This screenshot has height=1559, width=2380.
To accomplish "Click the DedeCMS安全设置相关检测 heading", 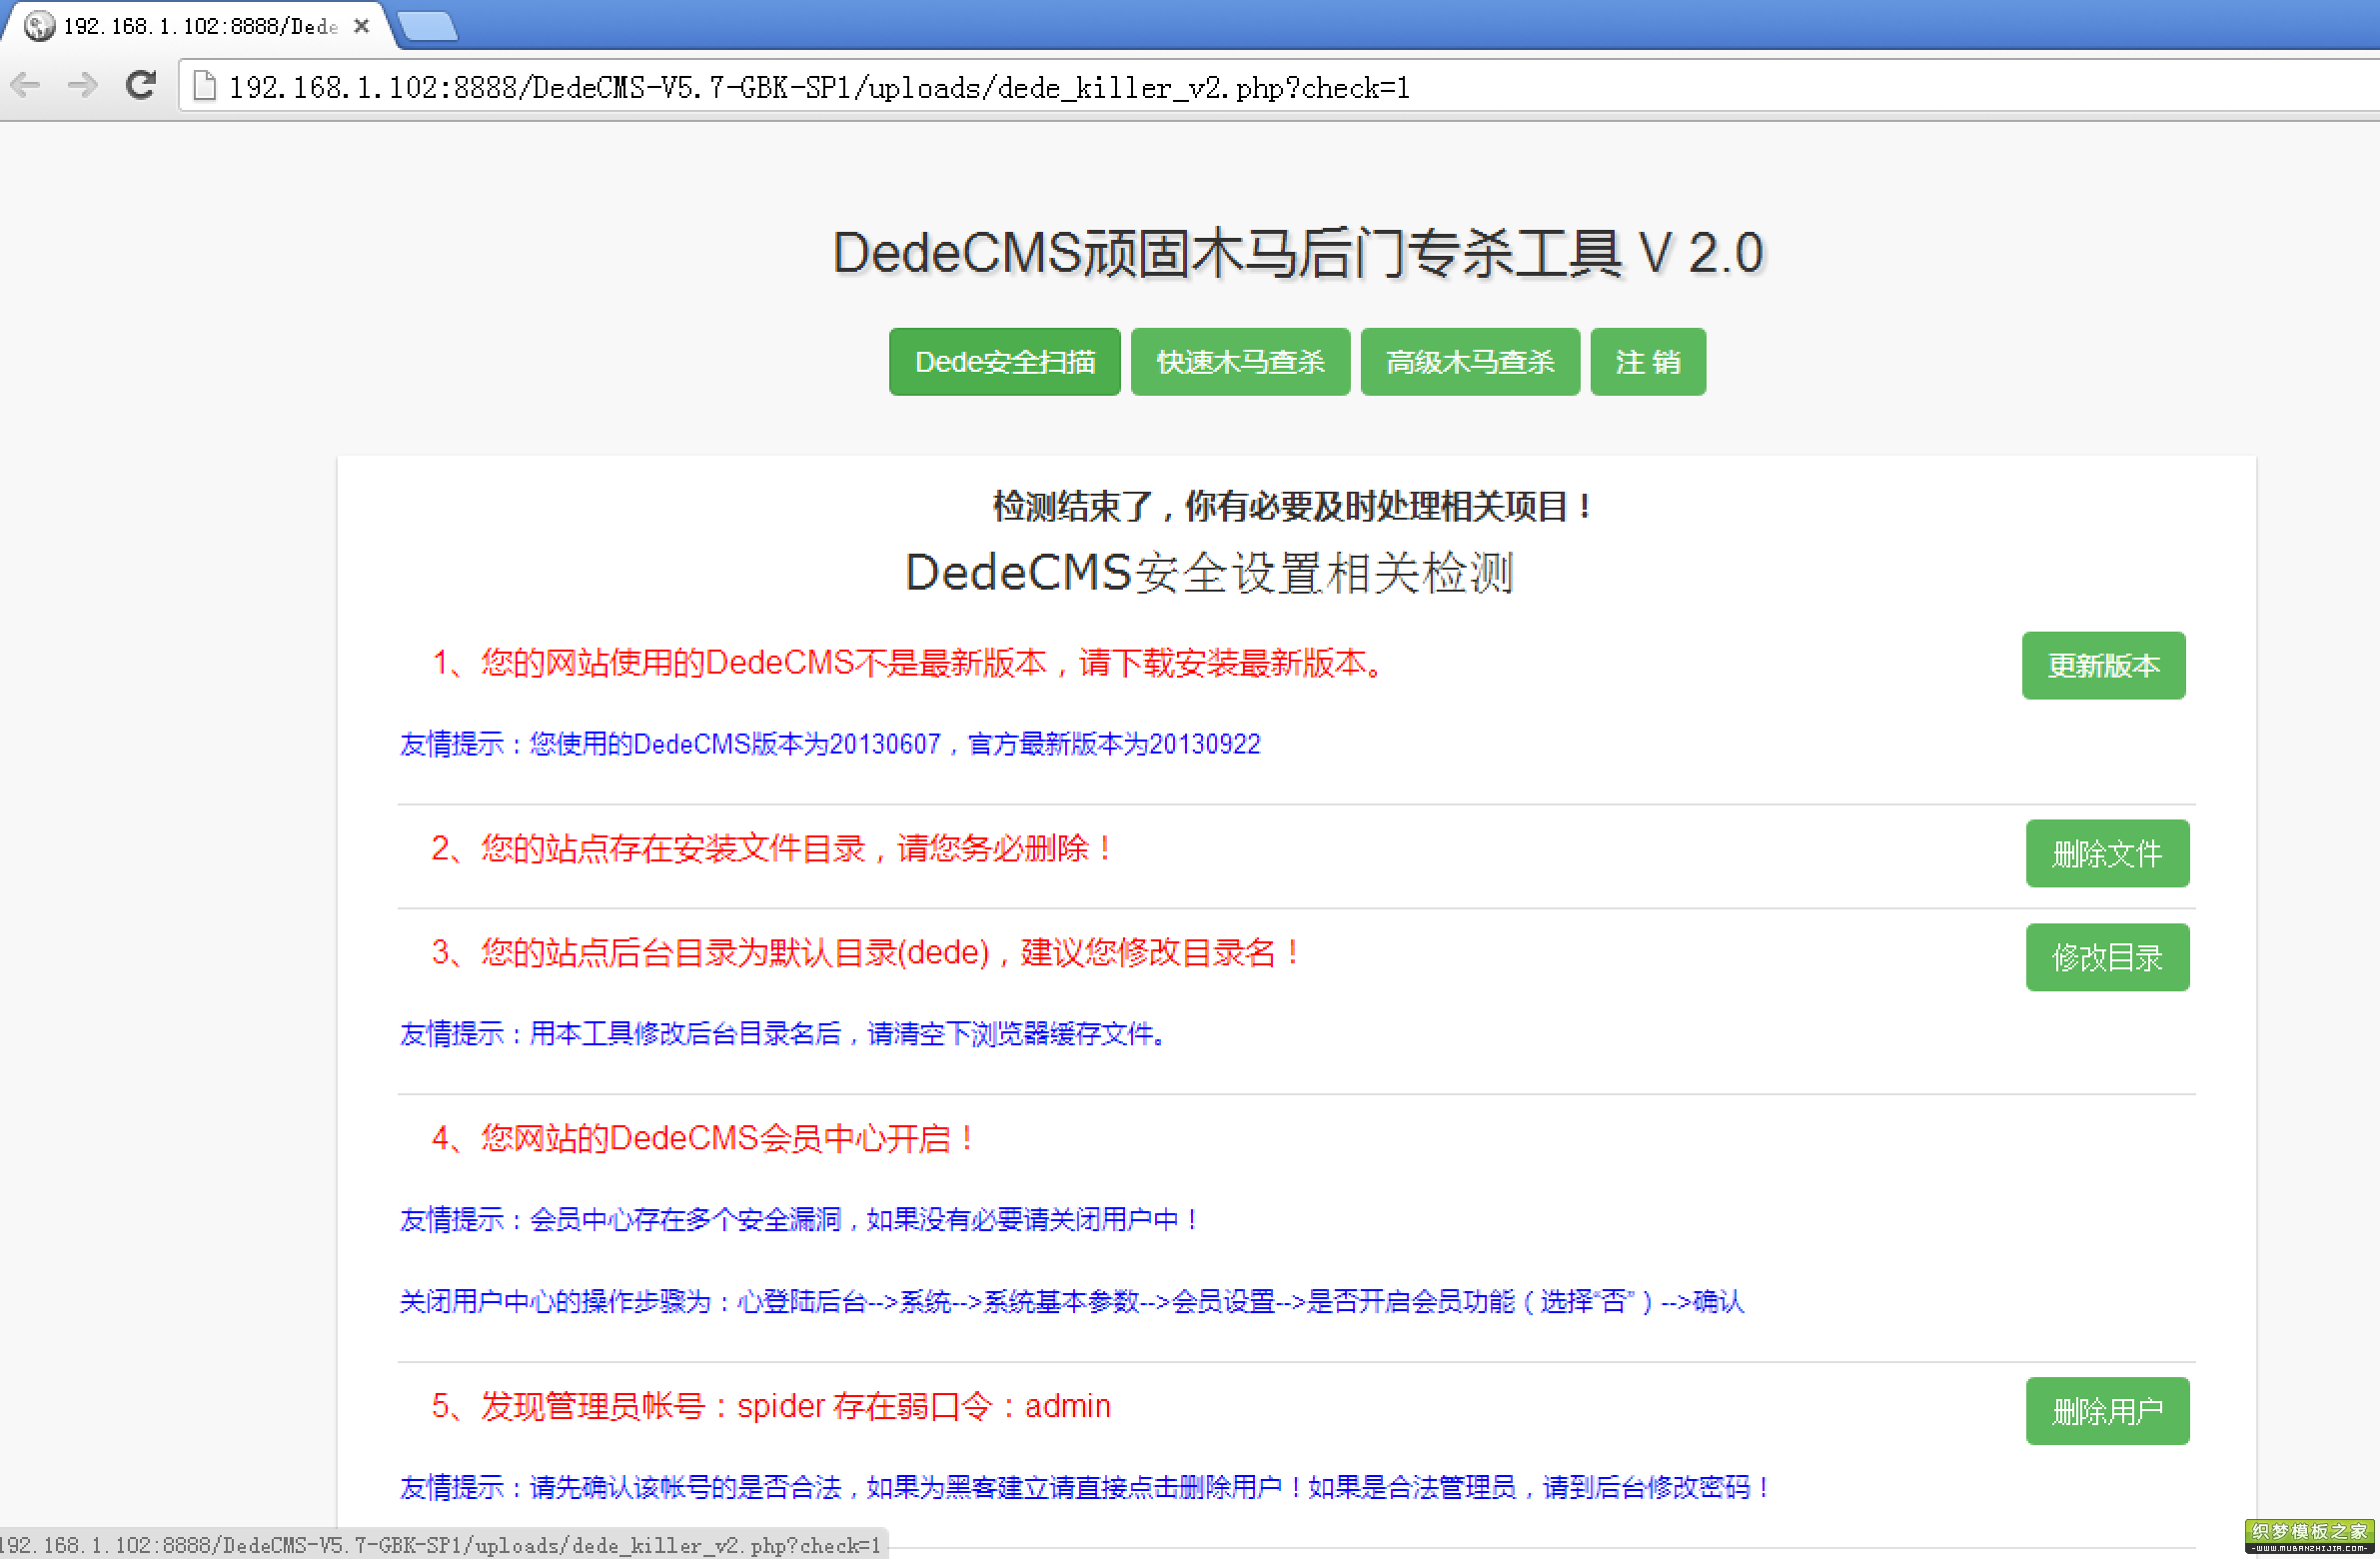I will pyautogui.click(x=1209, y=574).
